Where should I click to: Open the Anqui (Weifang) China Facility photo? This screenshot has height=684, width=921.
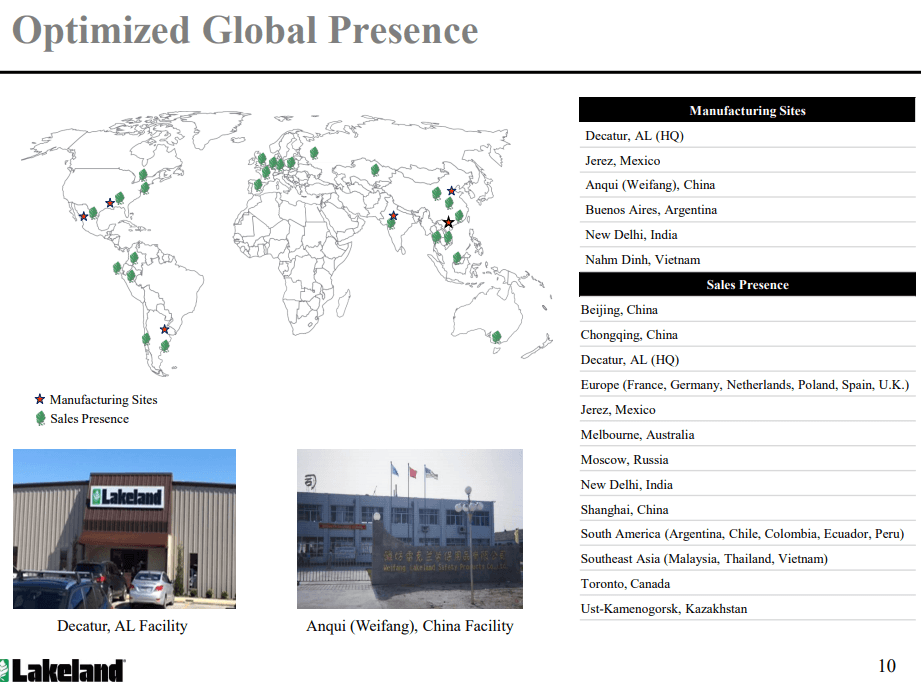(x=409, y=528)
